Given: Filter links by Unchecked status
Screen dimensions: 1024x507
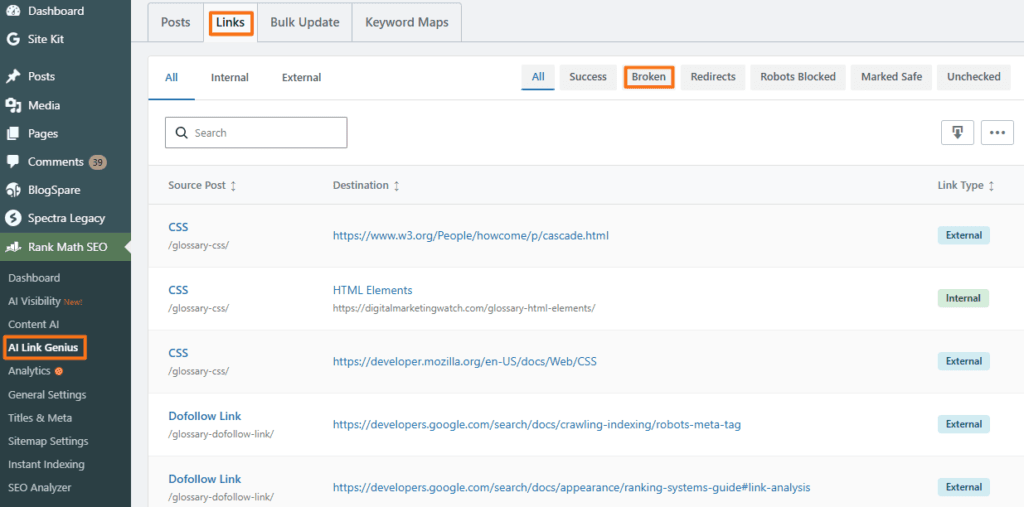Looking at the screenshot, I should [x=973, y=76].
